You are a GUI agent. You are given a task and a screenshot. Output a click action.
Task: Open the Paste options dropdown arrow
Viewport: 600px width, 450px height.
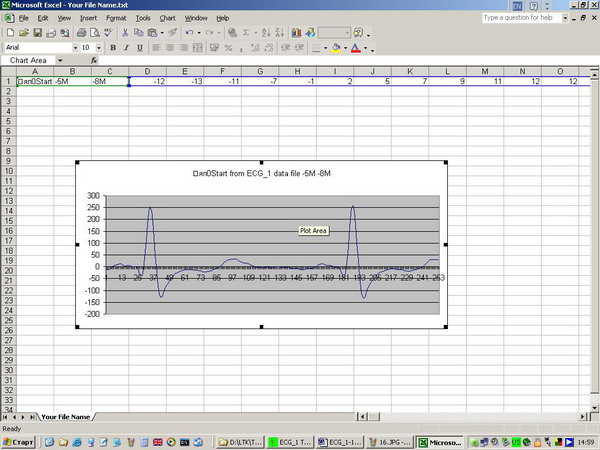pyautogui.click(x=162, y=33)
